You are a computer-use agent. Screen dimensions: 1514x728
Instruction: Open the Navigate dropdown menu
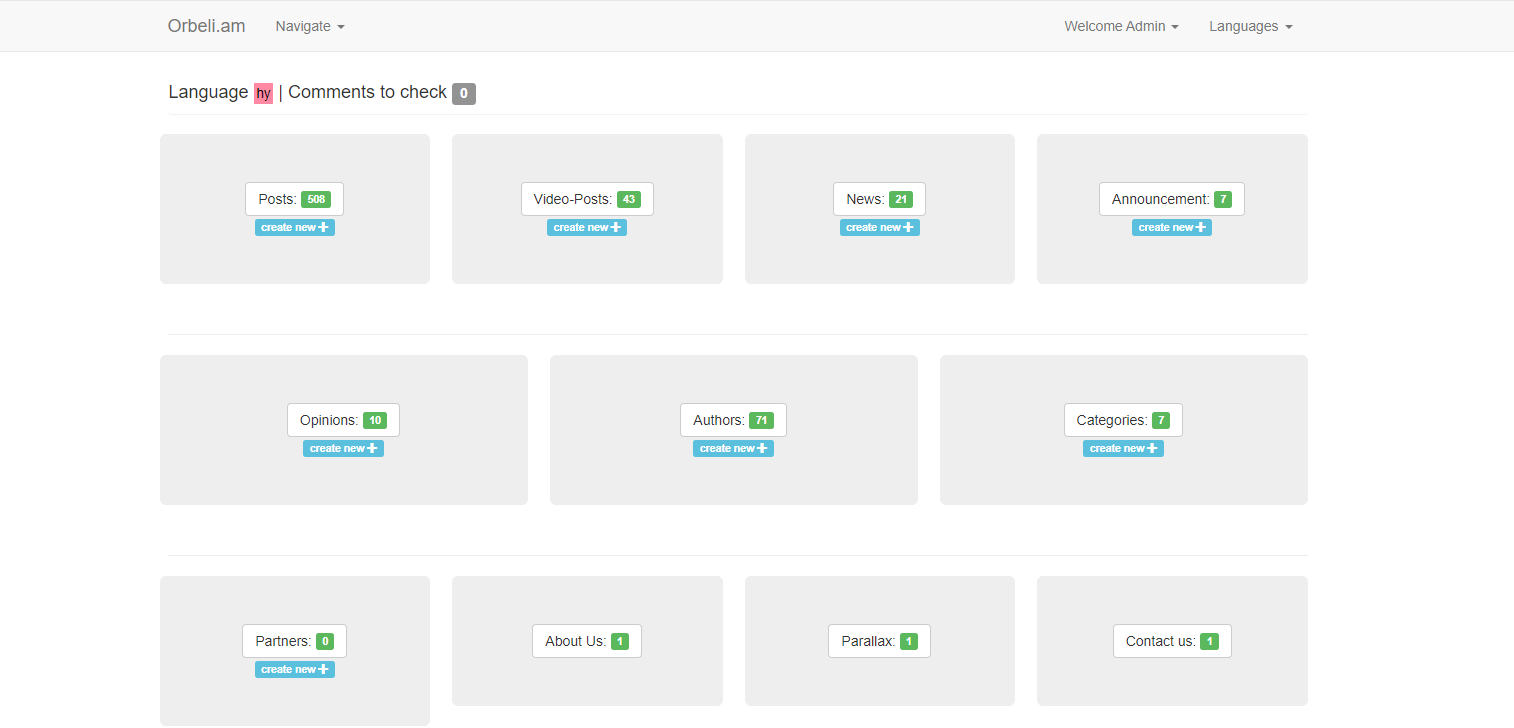(x=310, y=26)
